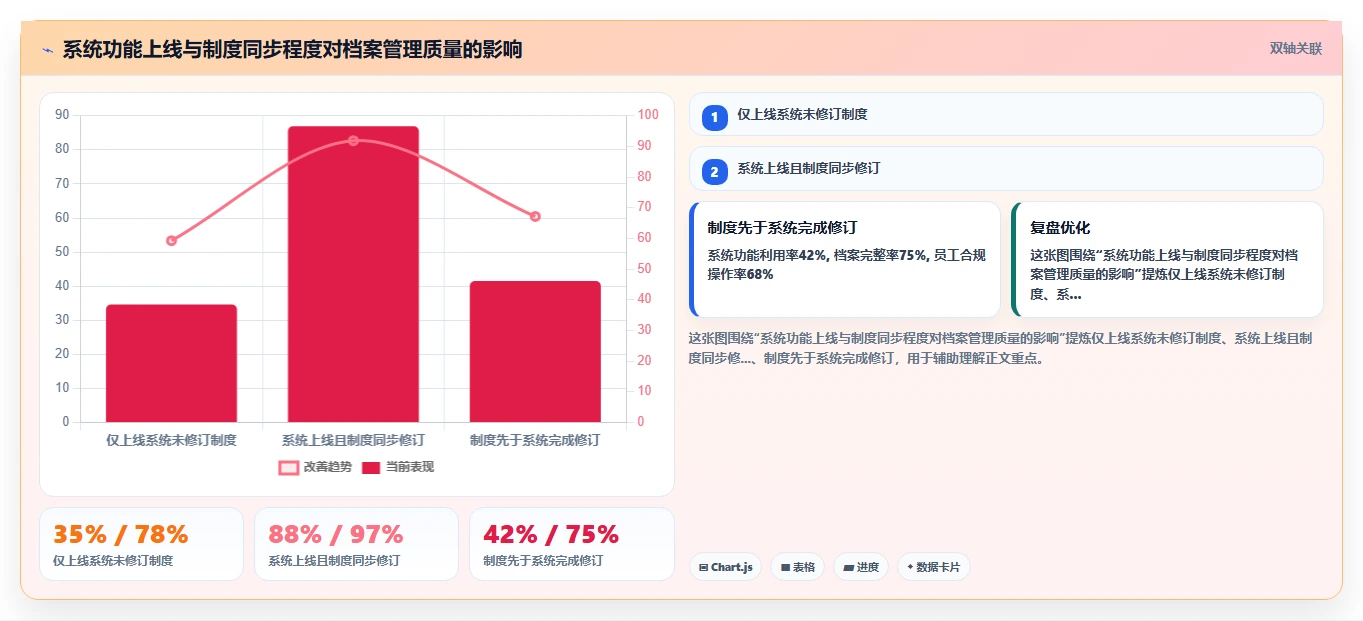Click the blue number 2 badge
Image resolution: width=1363 pixels, height=621 pixels.
coord(714,172)
